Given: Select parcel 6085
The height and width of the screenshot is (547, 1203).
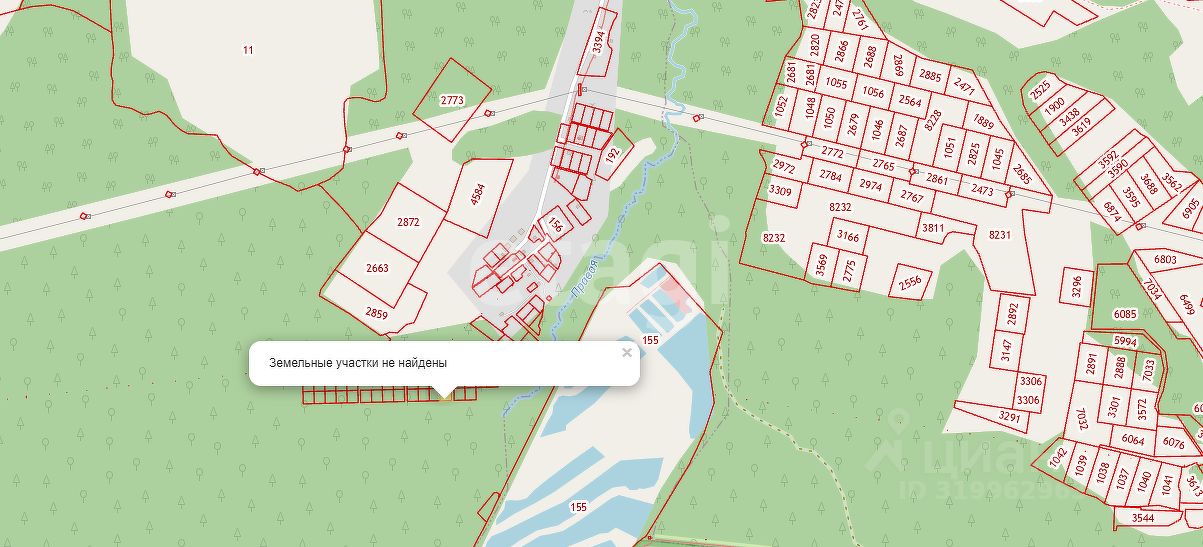Looking at the screenshot, I should [1125, 314].
